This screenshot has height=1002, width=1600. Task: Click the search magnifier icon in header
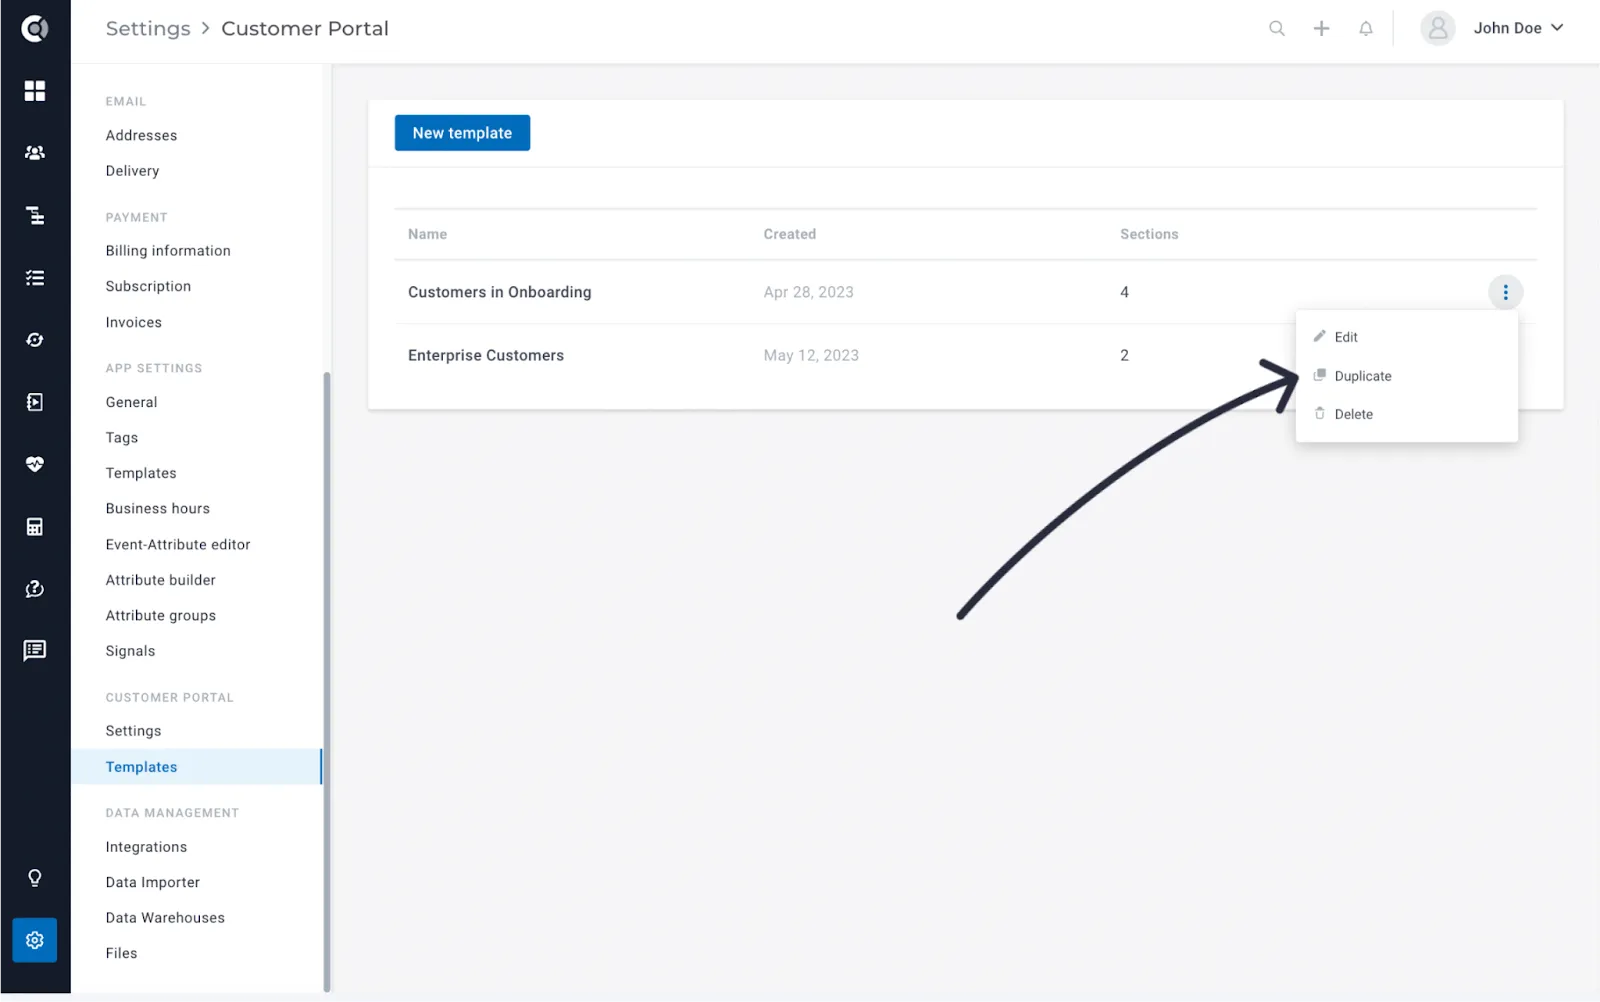pos(1277,28)
